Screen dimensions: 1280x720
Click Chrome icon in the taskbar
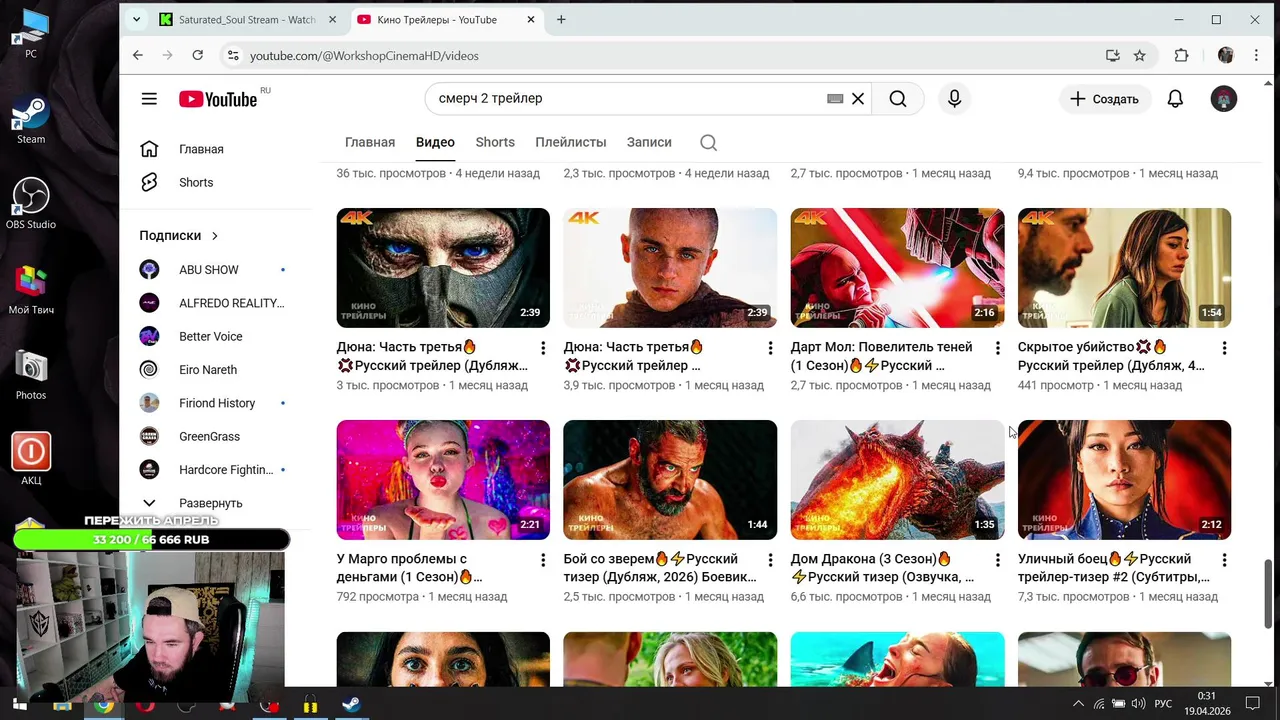click(x=103, y=703)
